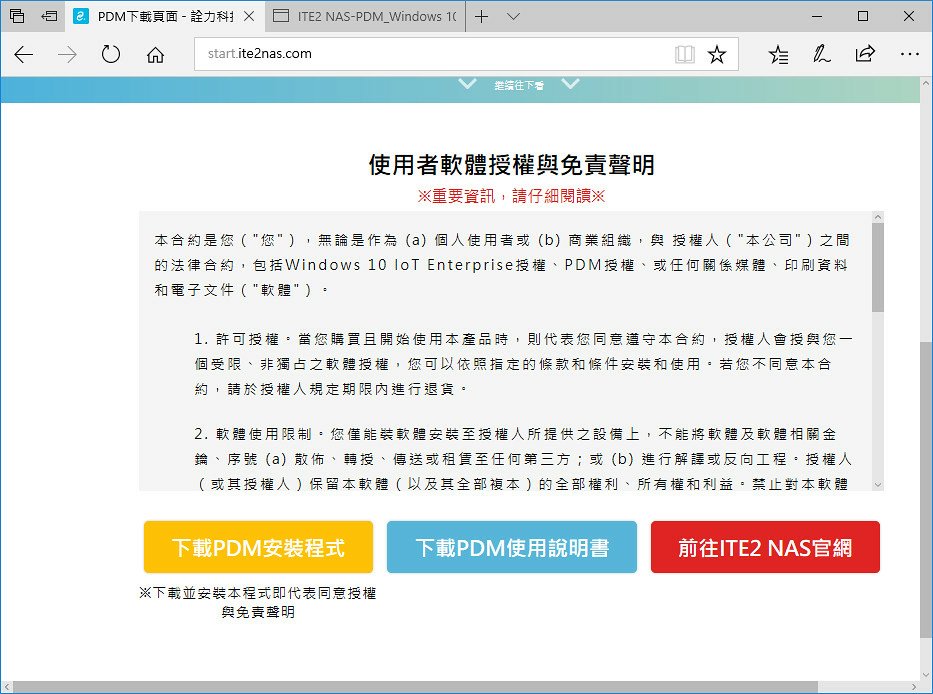
Task: Add page to favorites star
Action: coord(717,54)
